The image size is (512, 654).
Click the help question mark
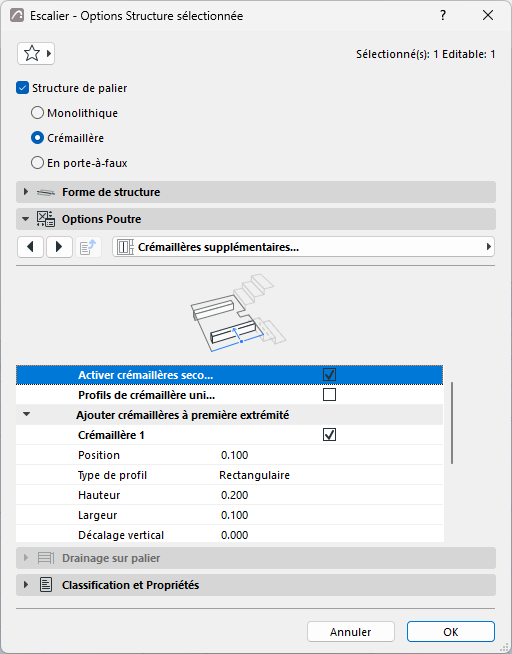pos(443,15)
